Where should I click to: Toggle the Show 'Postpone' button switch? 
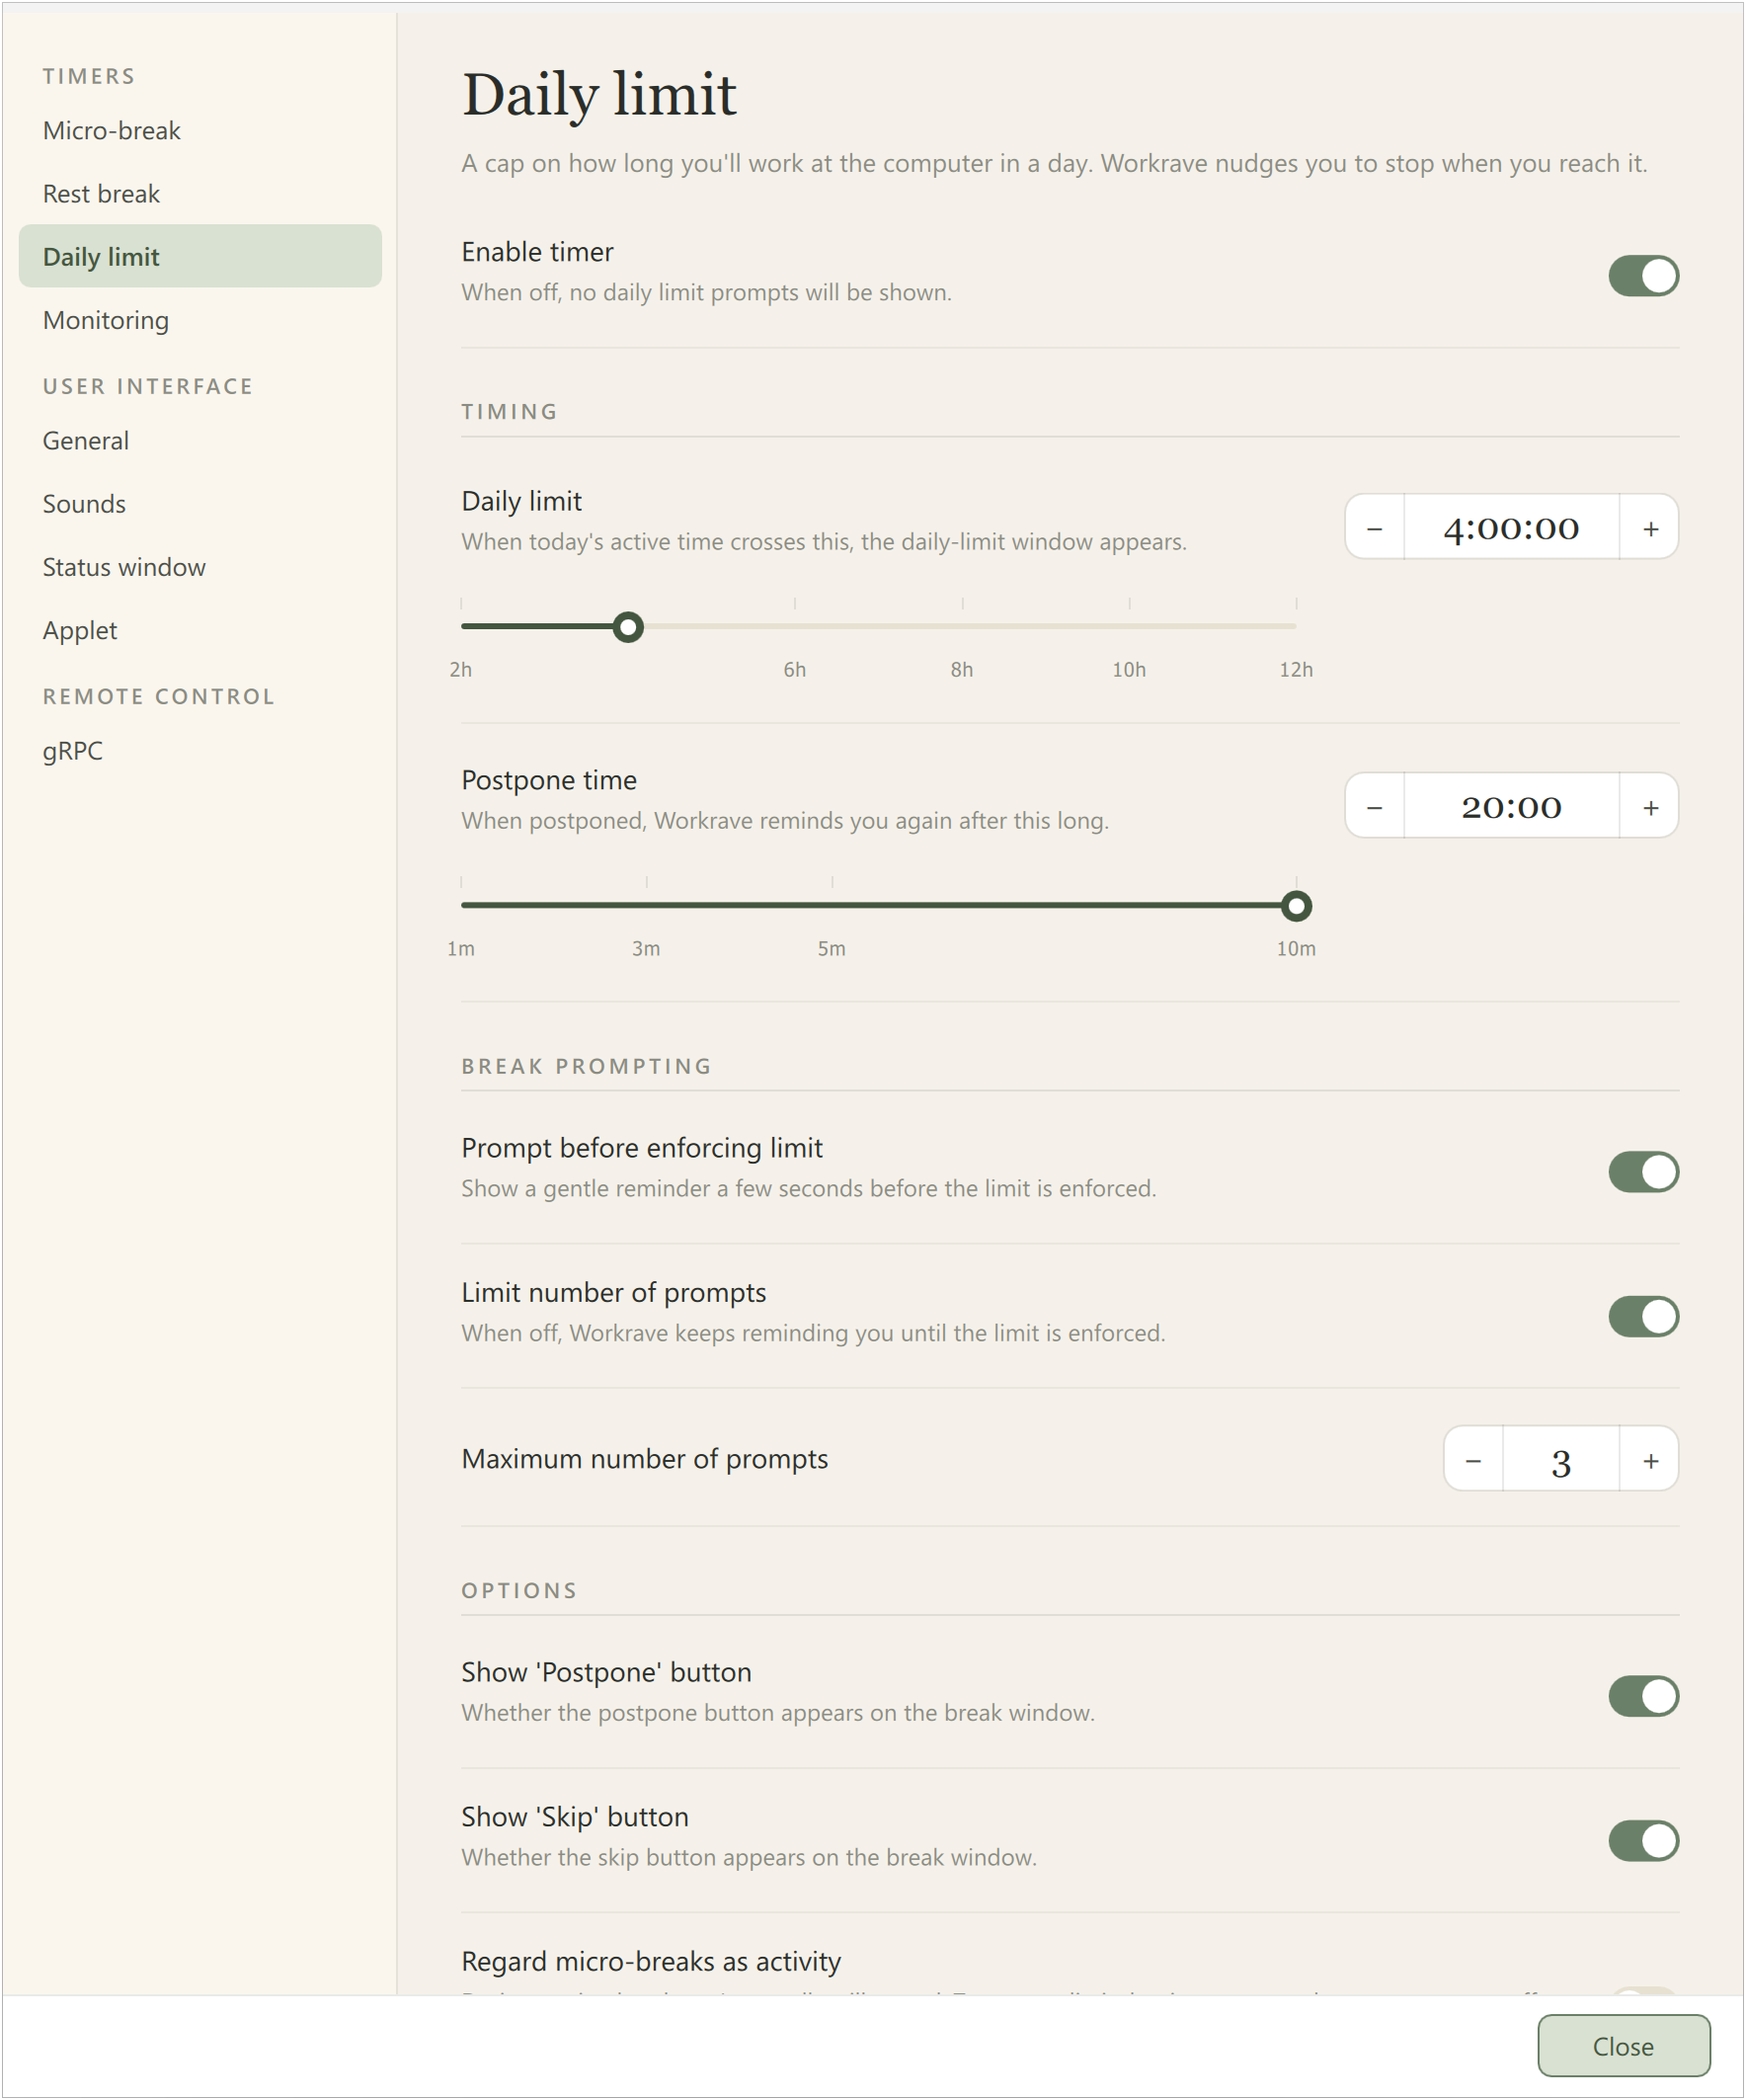[x=1643, y=1697]
